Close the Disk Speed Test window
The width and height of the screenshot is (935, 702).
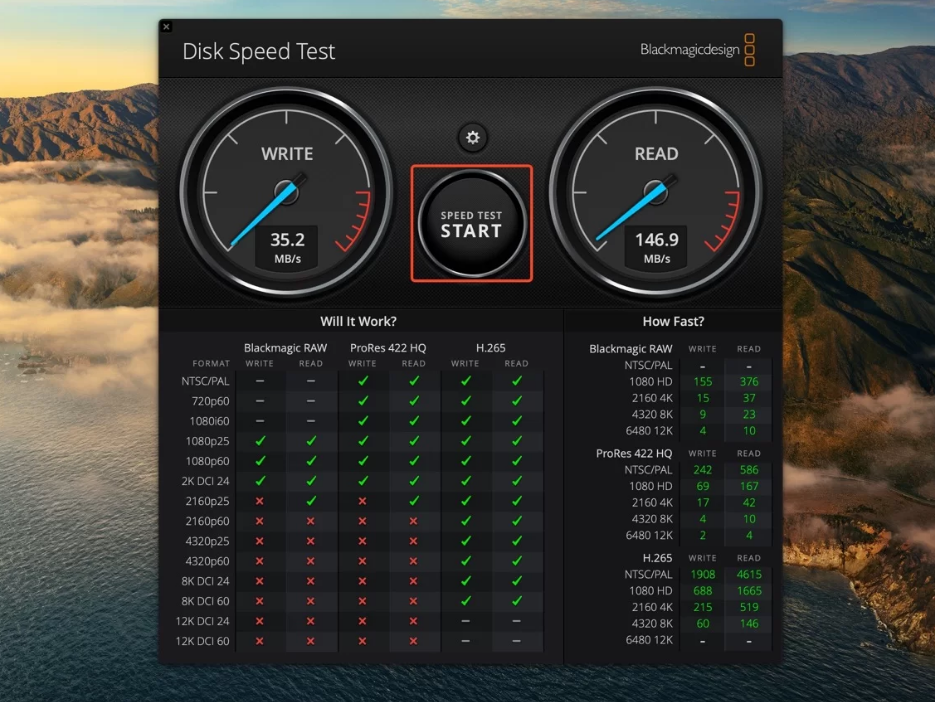(166, 26)
